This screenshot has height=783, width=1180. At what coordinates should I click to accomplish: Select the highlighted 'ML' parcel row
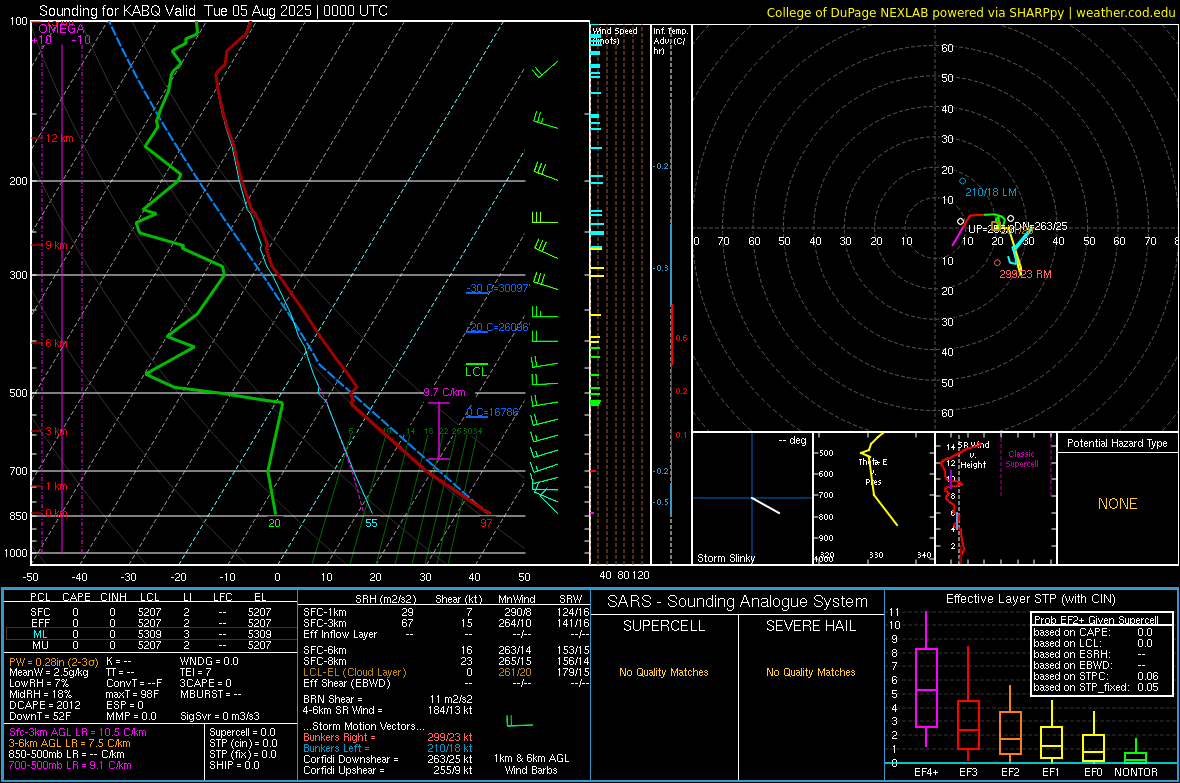pyautogui.click(x=151, y=634)
